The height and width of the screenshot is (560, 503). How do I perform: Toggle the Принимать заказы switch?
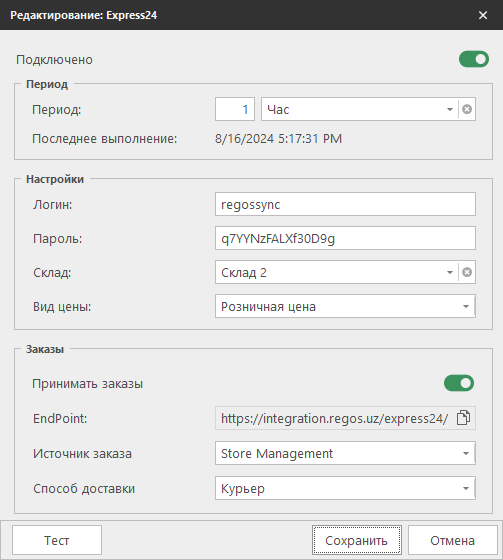459,383
